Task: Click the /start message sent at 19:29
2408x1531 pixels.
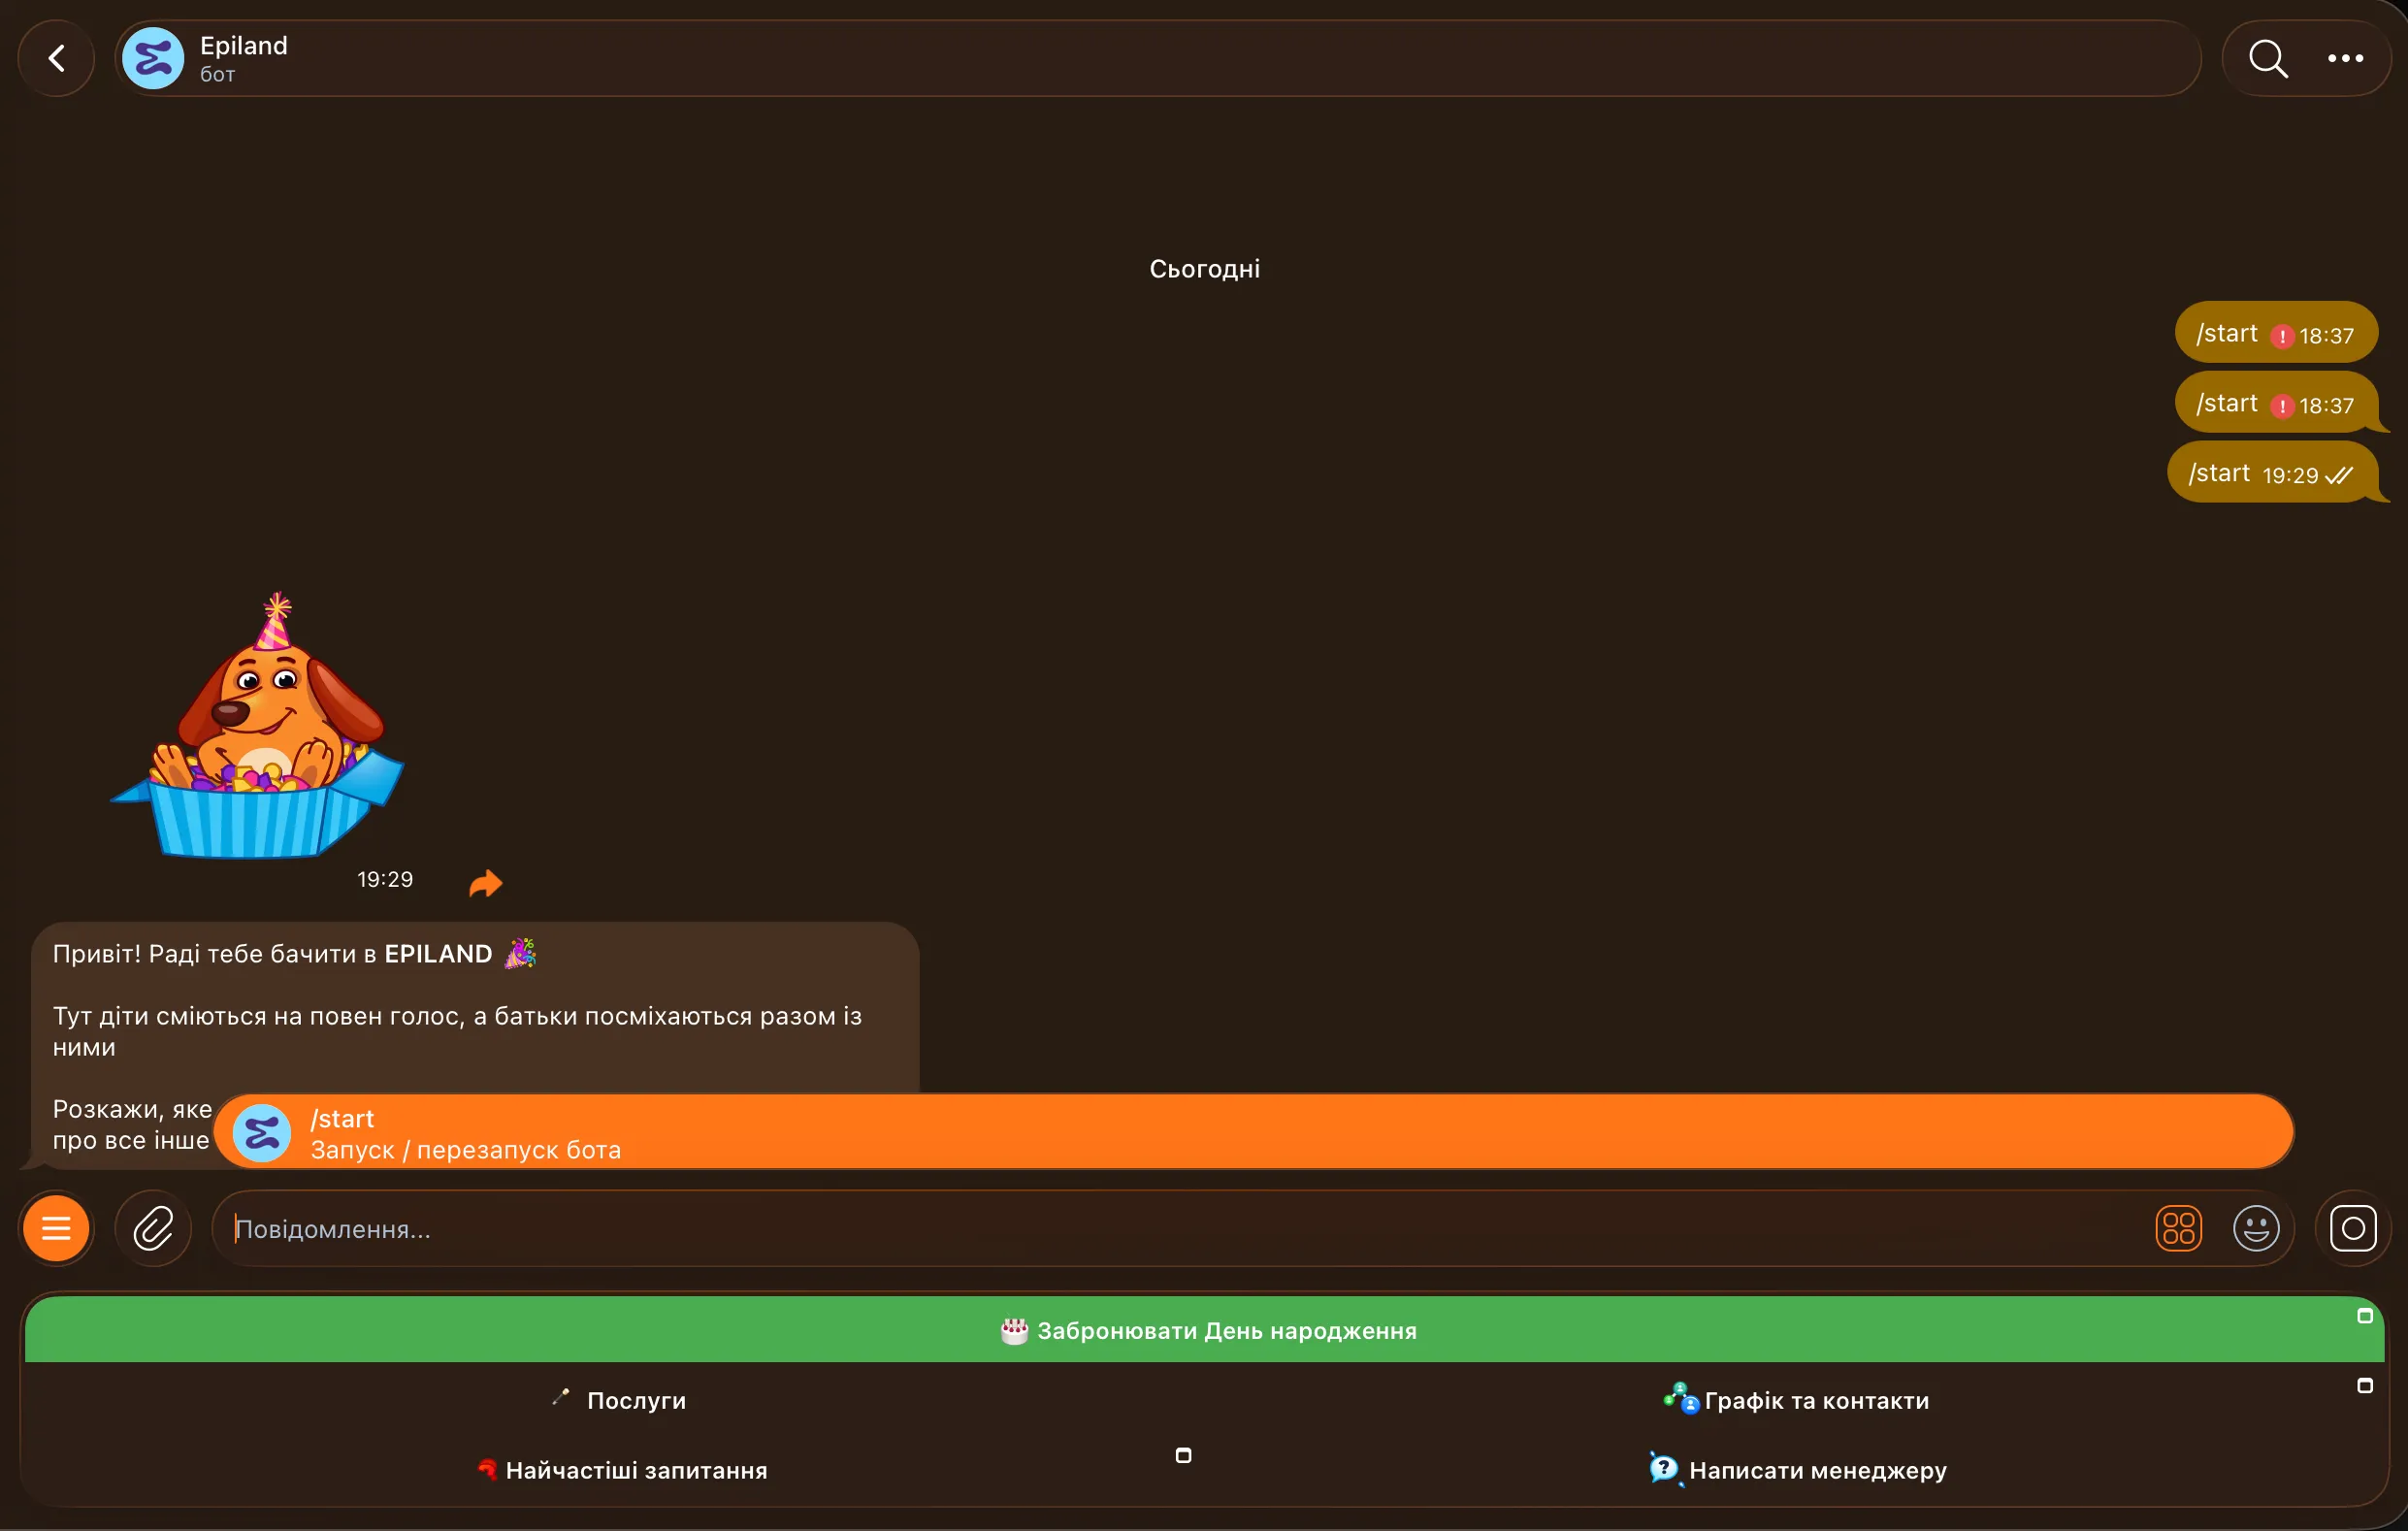Action: pyautogui.click(x=2271, y=473)
